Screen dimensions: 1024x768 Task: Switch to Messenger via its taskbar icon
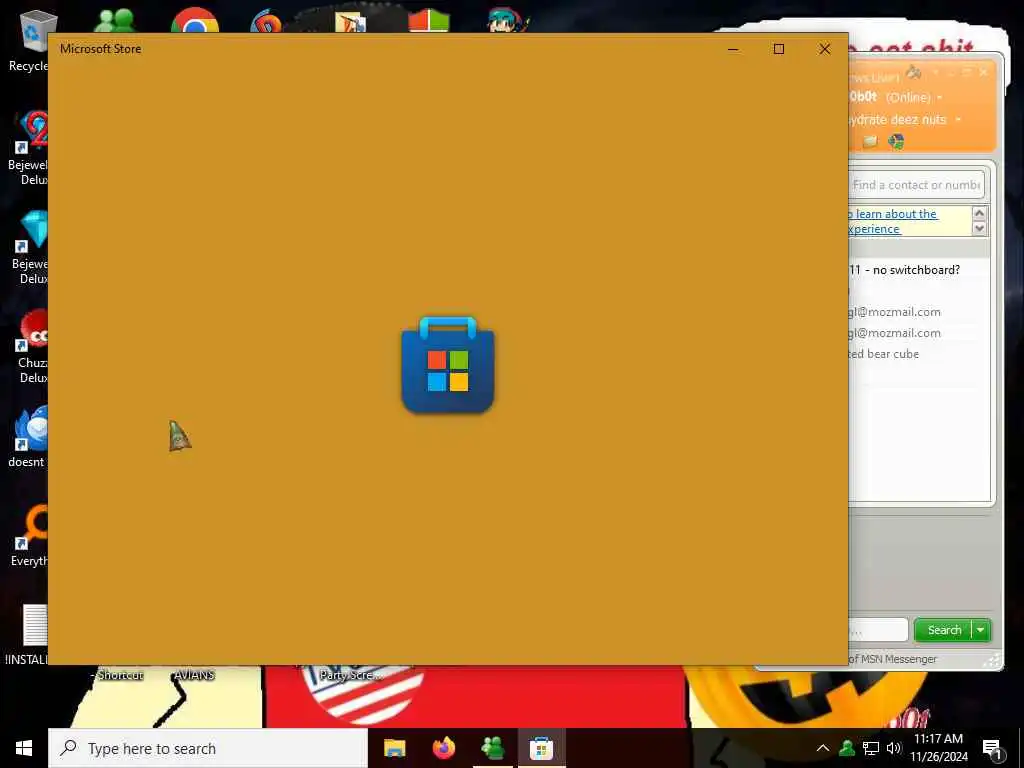point(493,748)
